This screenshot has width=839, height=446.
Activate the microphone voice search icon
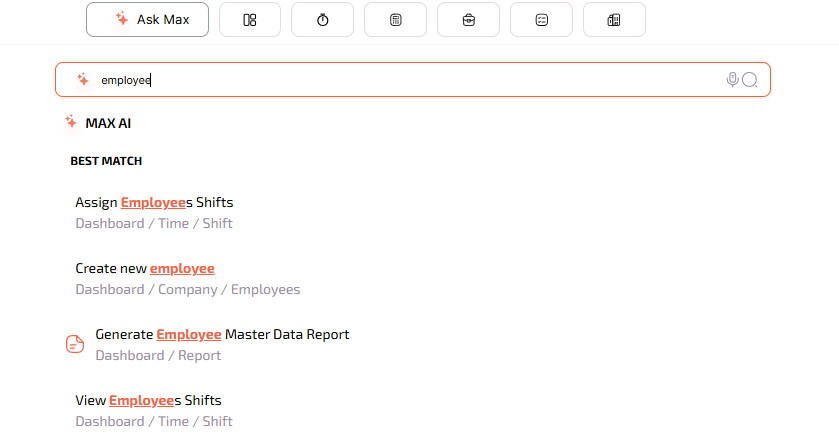pos(732,80)
